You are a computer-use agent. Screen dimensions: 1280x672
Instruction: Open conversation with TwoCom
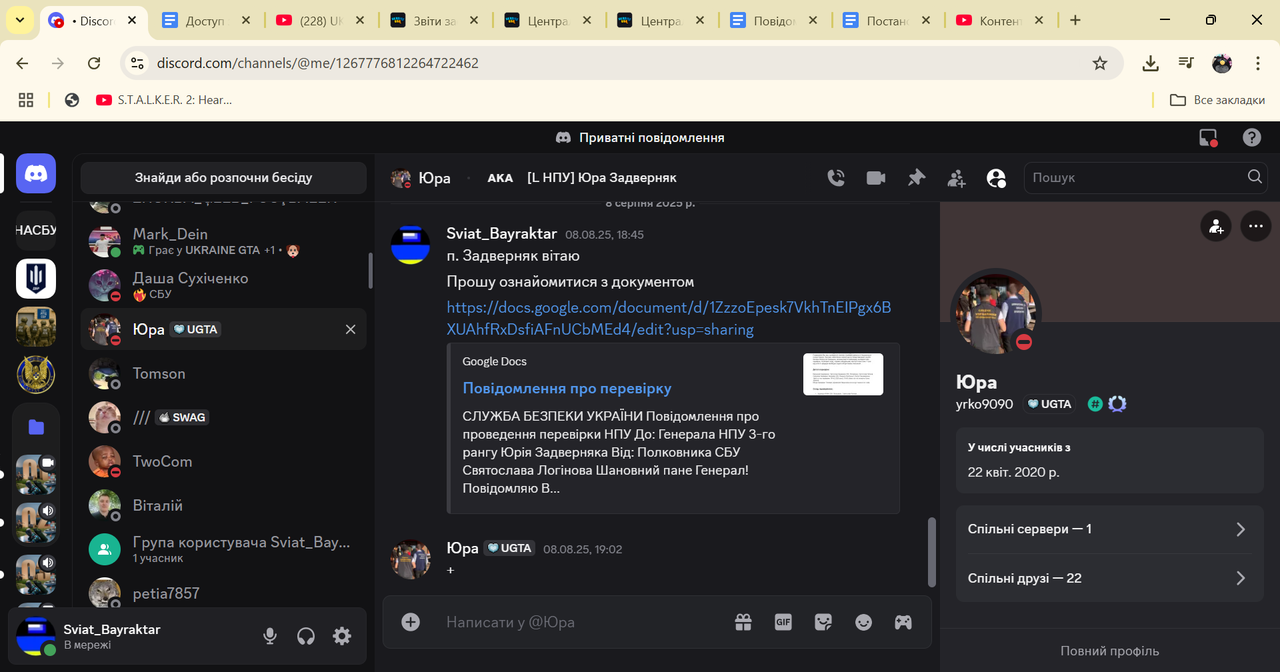[x=224, y=461]
